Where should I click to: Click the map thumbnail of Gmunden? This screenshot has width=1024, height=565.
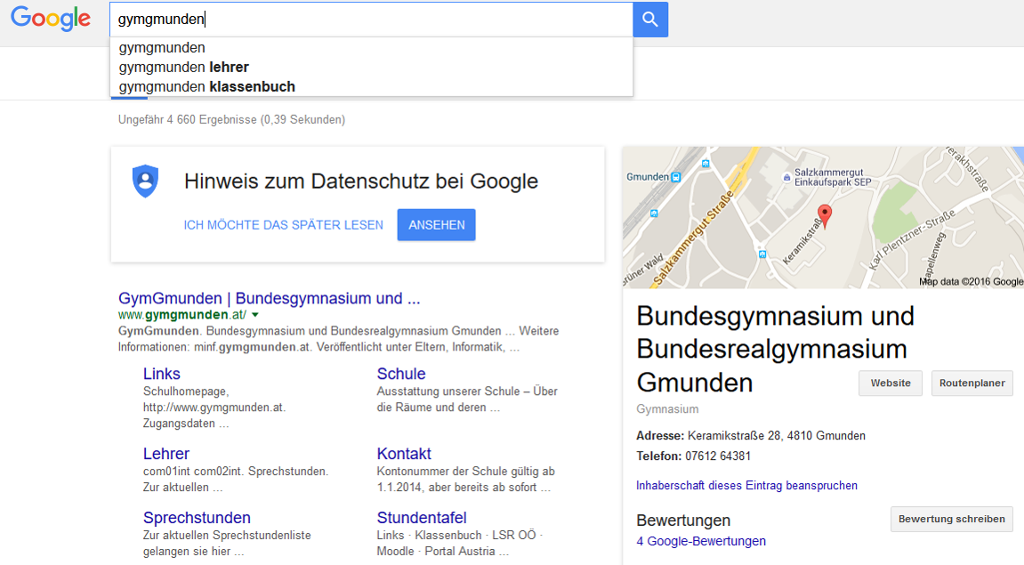[823, 218]
